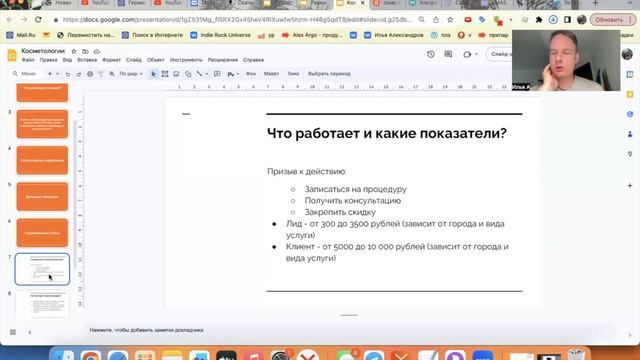This screenshot has width=640, height=360.
Task: Open the Расширения menu
Action: [x=222, y=60]
